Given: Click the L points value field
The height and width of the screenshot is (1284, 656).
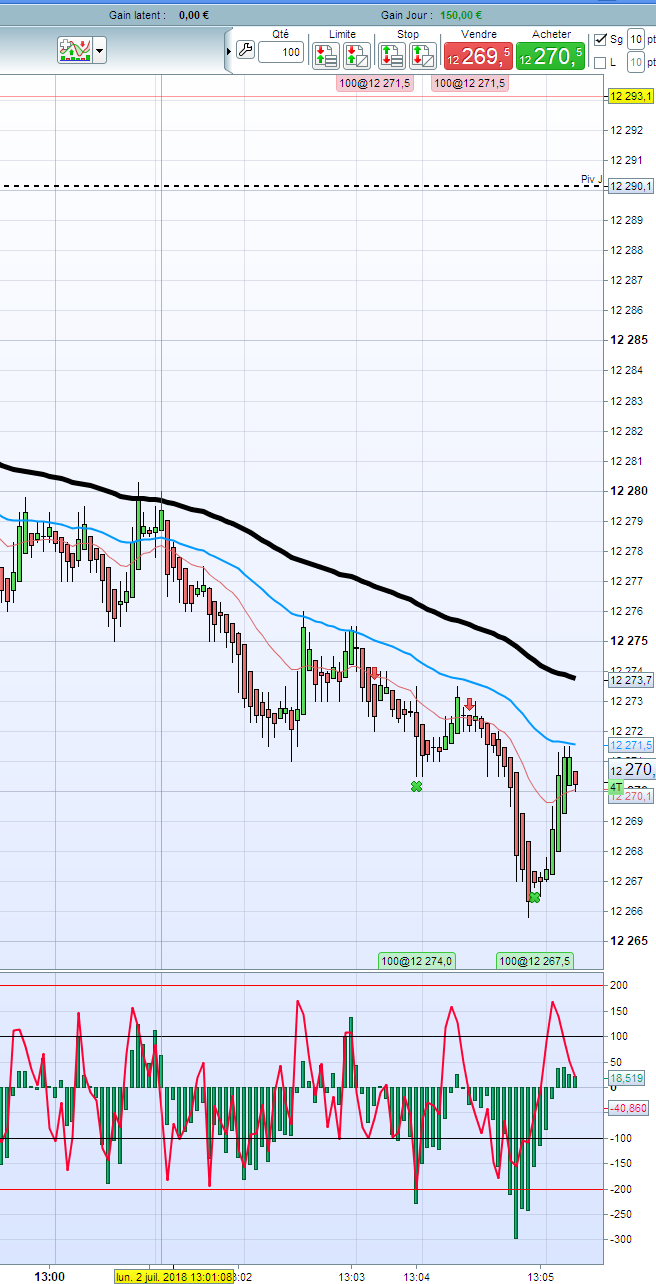Looking at the screenshot, I should click(x=635, y=63).
